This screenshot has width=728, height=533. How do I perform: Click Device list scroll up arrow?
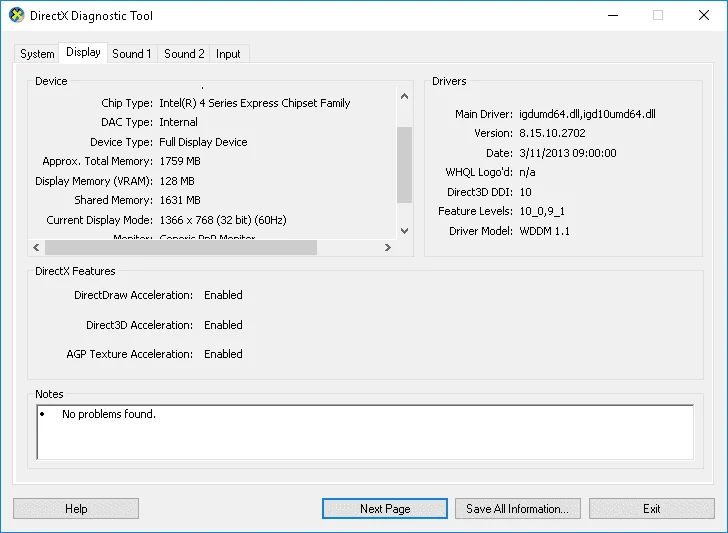pos(404,97)
